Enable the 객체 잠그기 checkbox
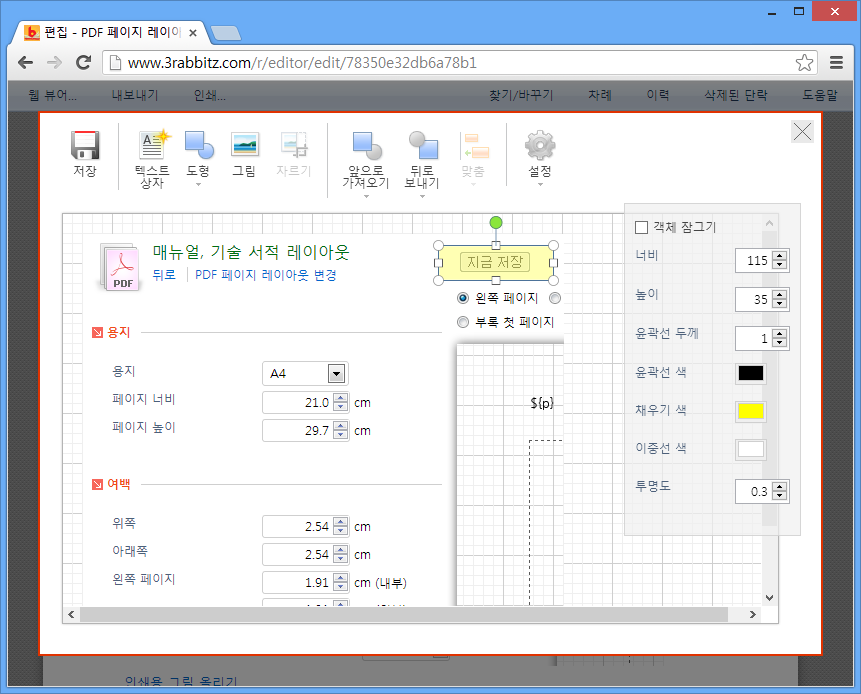Screen dimensions: 861x694 pyautogui.click(x=642, y=228)
